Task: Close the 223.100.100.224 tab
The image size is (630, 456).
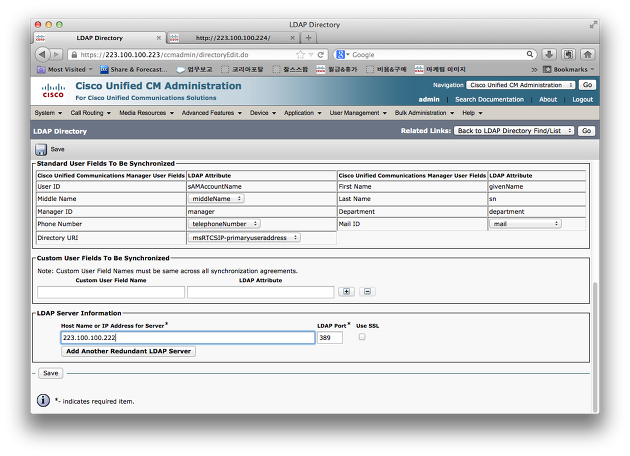Action: point(292,38)
